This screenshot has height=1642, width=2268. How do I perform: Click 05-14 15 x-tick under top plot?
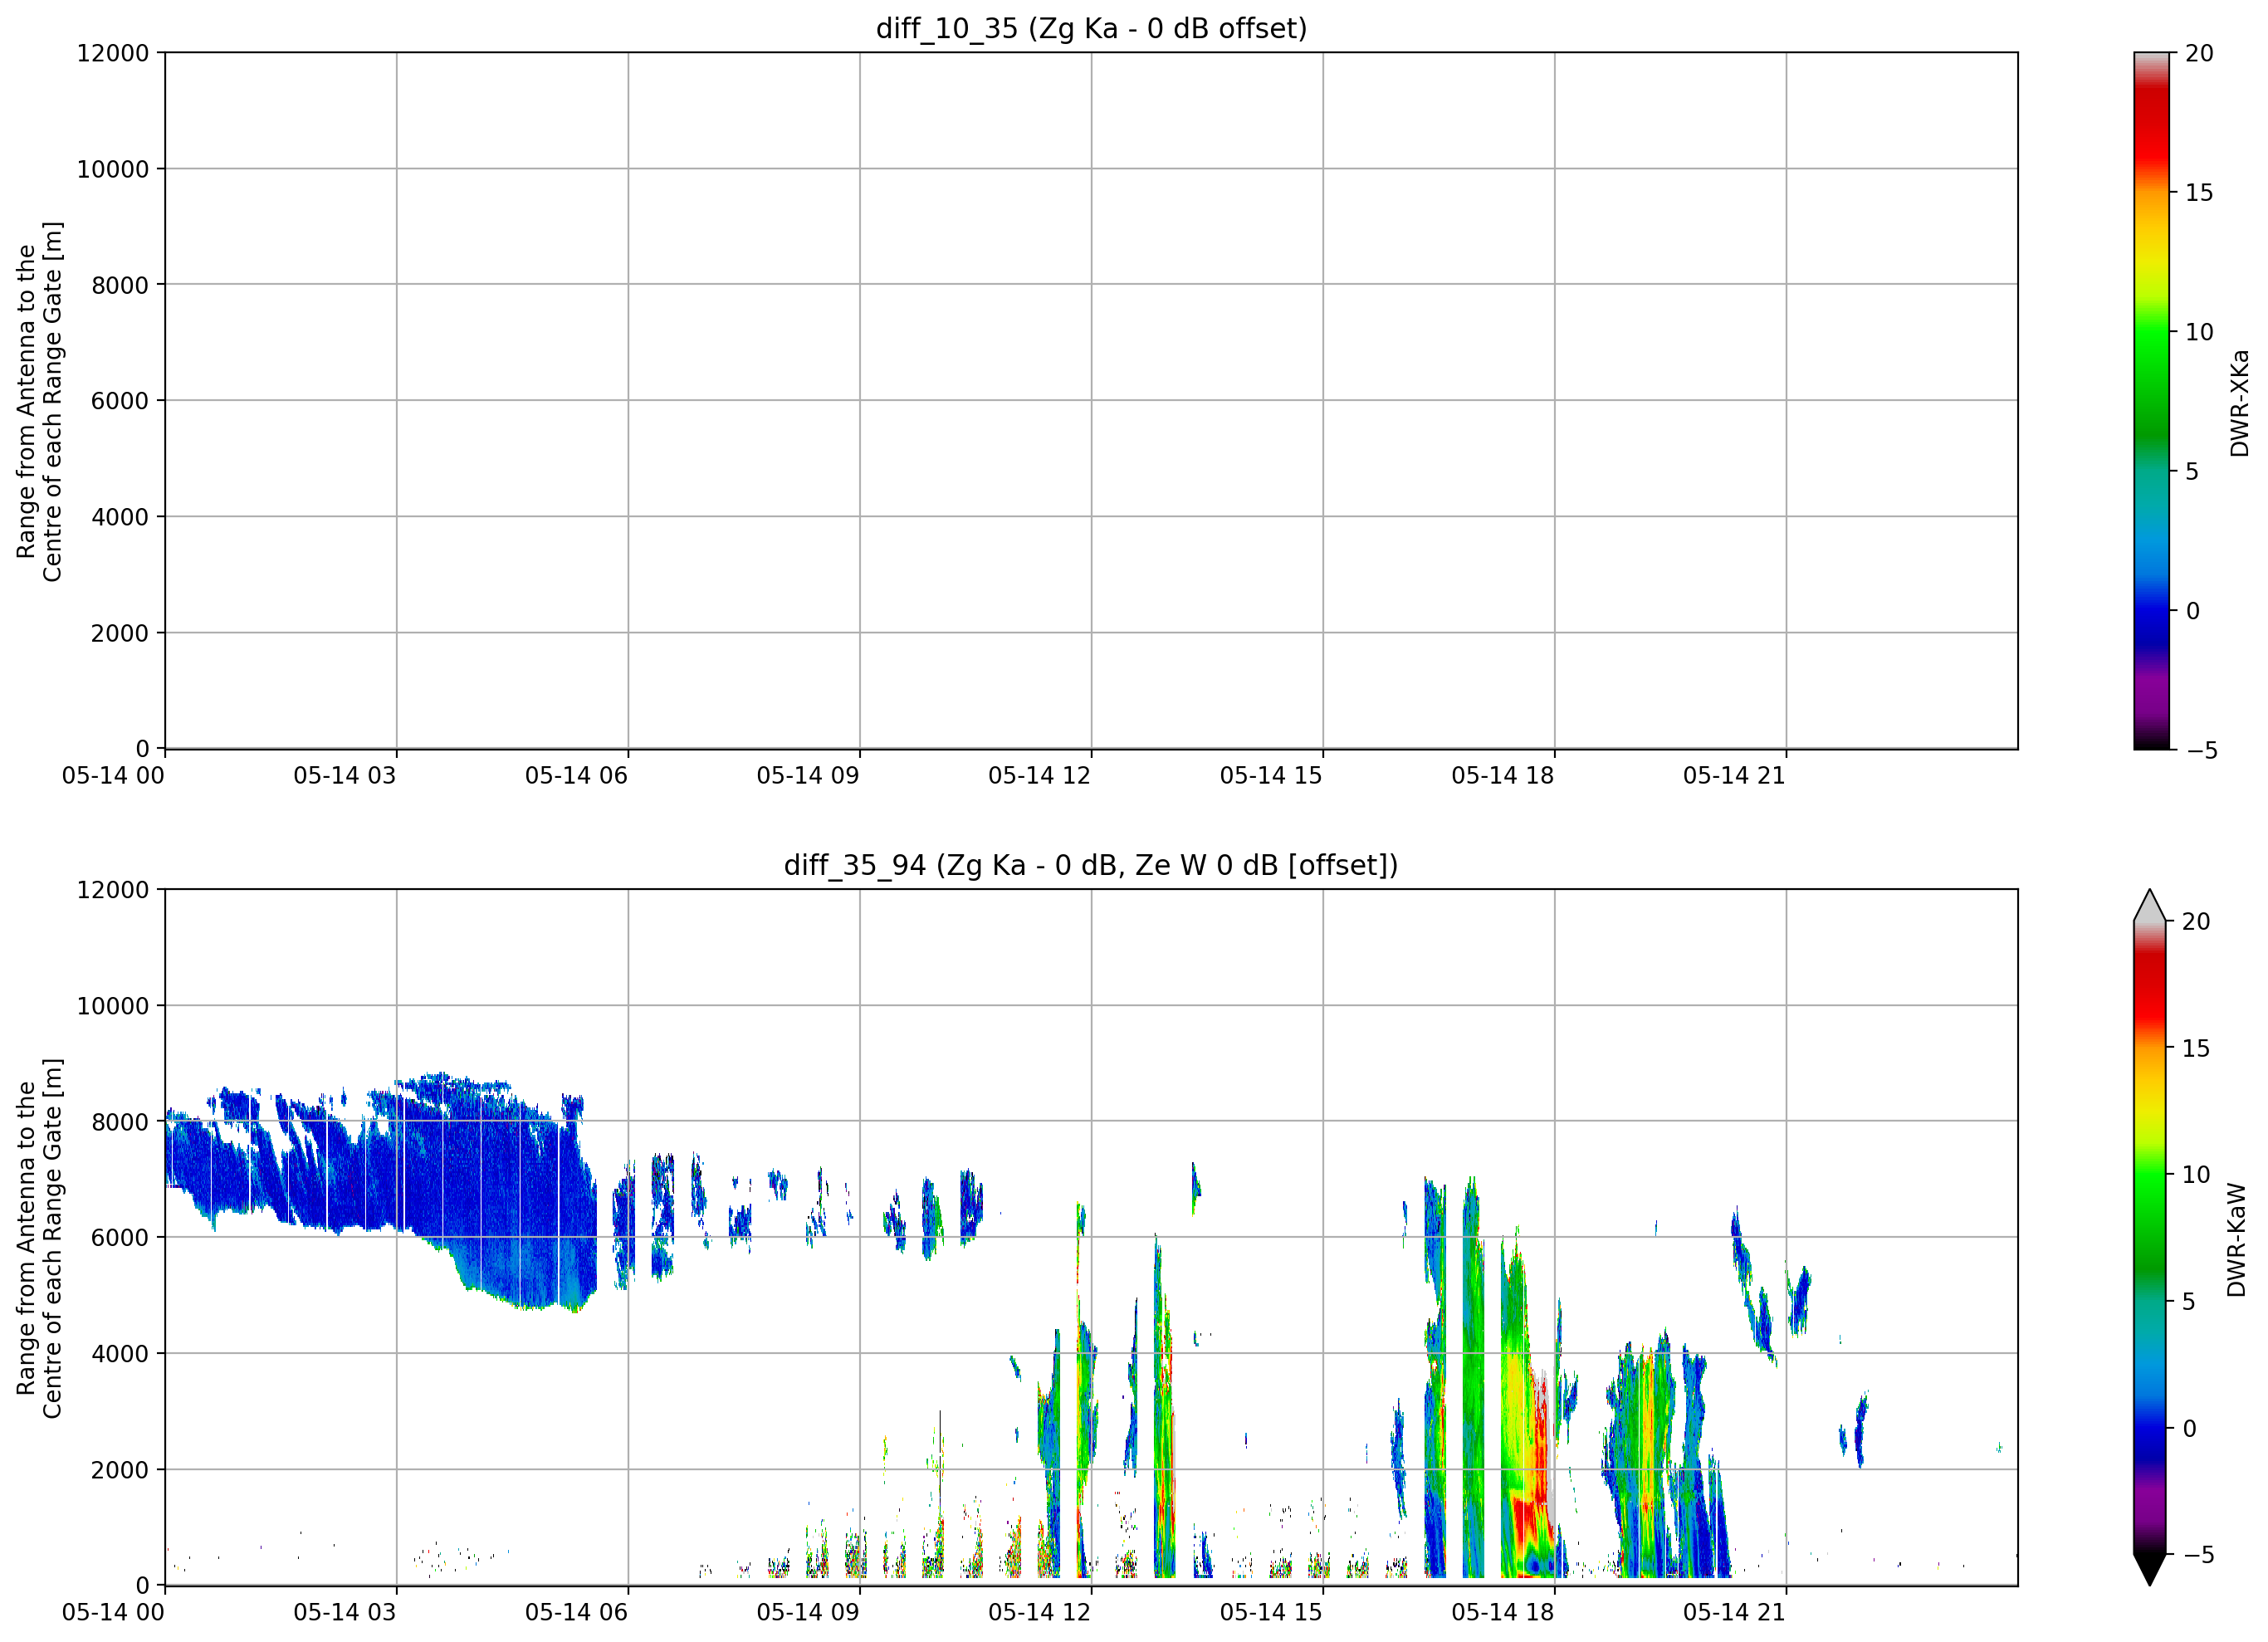click(1271, 776)
